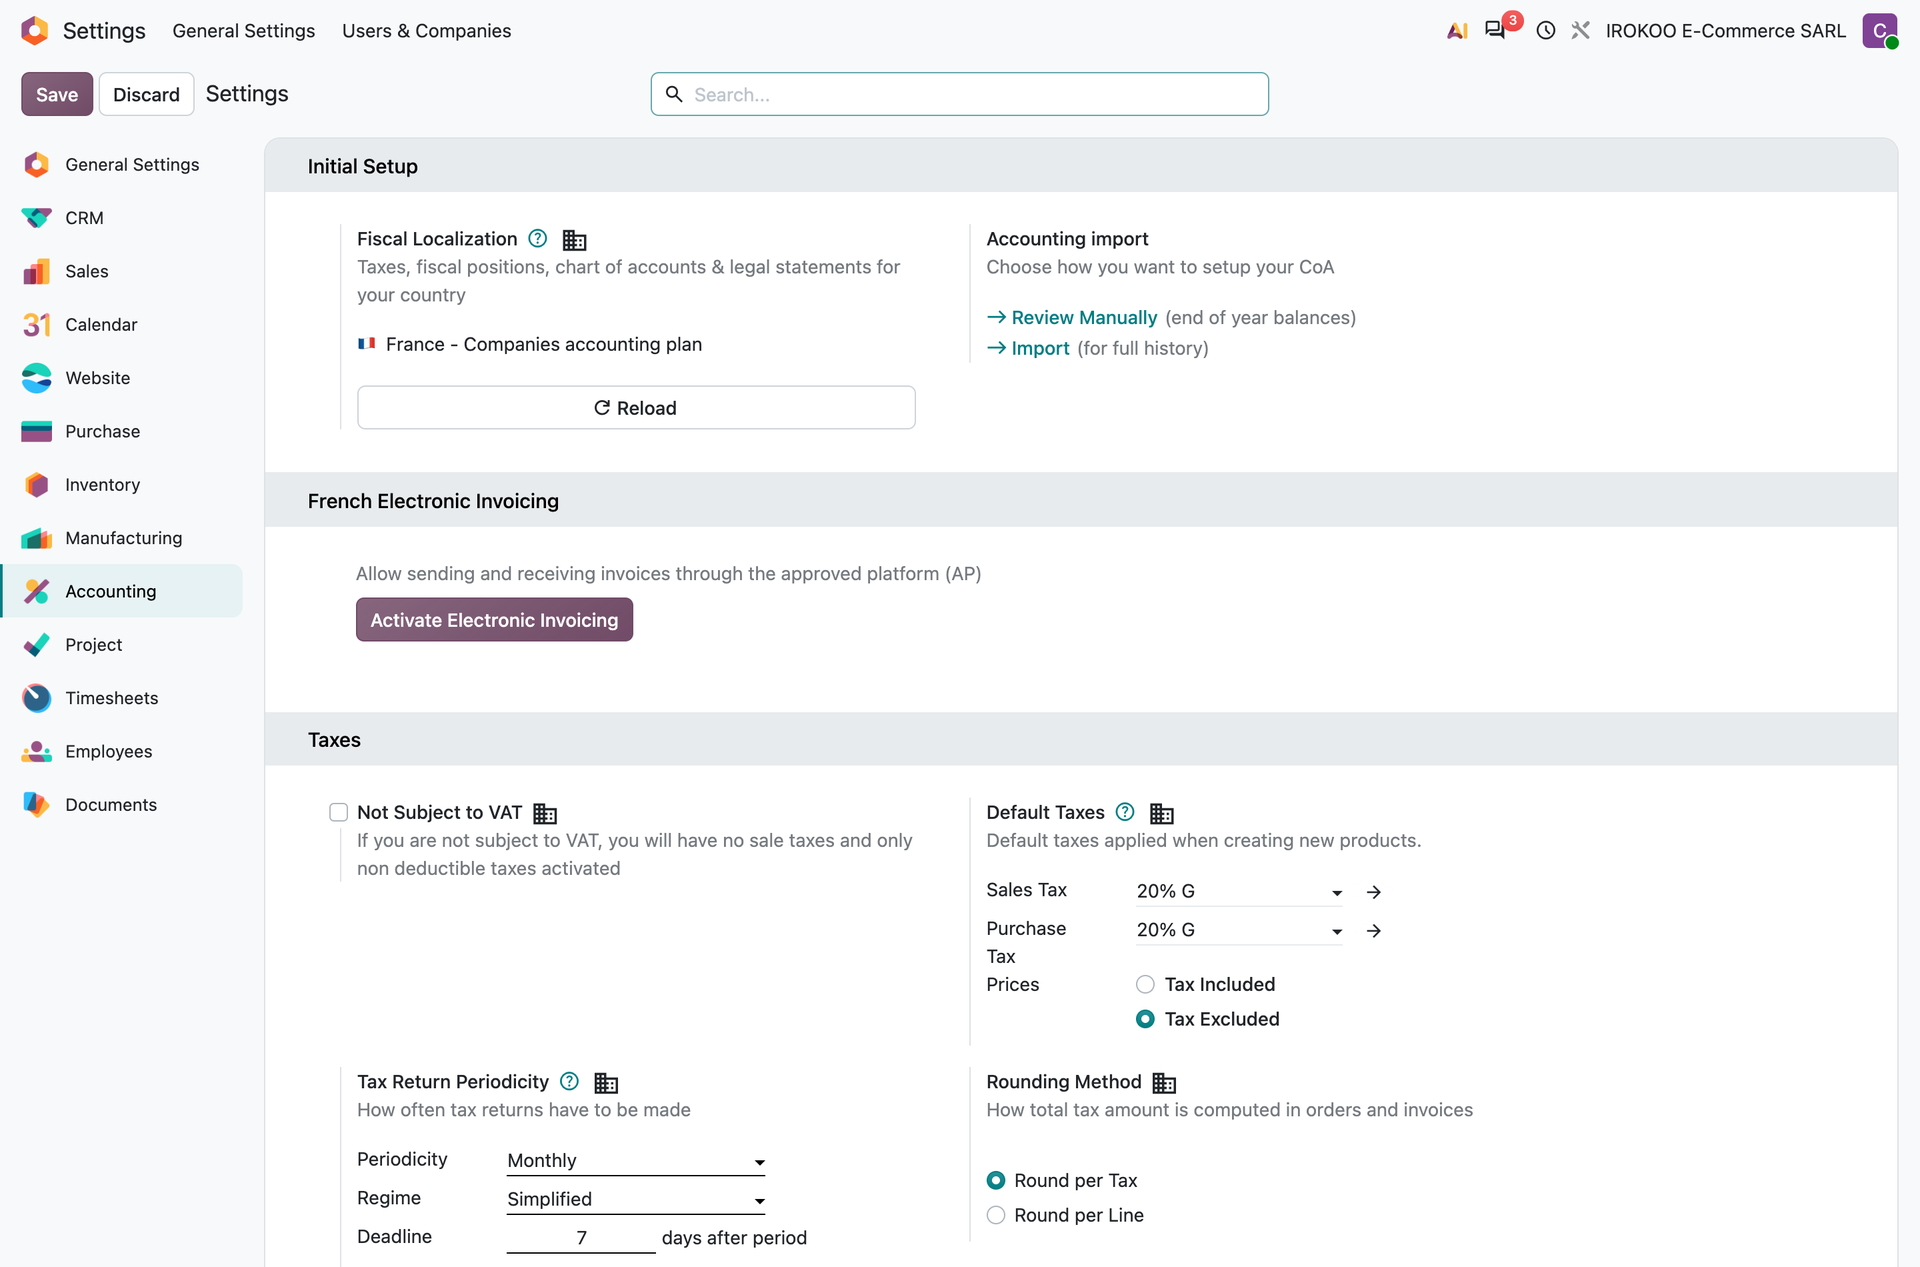Open Purchase Tax record via arrow icon
This screenshot has height=1267, width=1920.
(x=1374, y=931)
